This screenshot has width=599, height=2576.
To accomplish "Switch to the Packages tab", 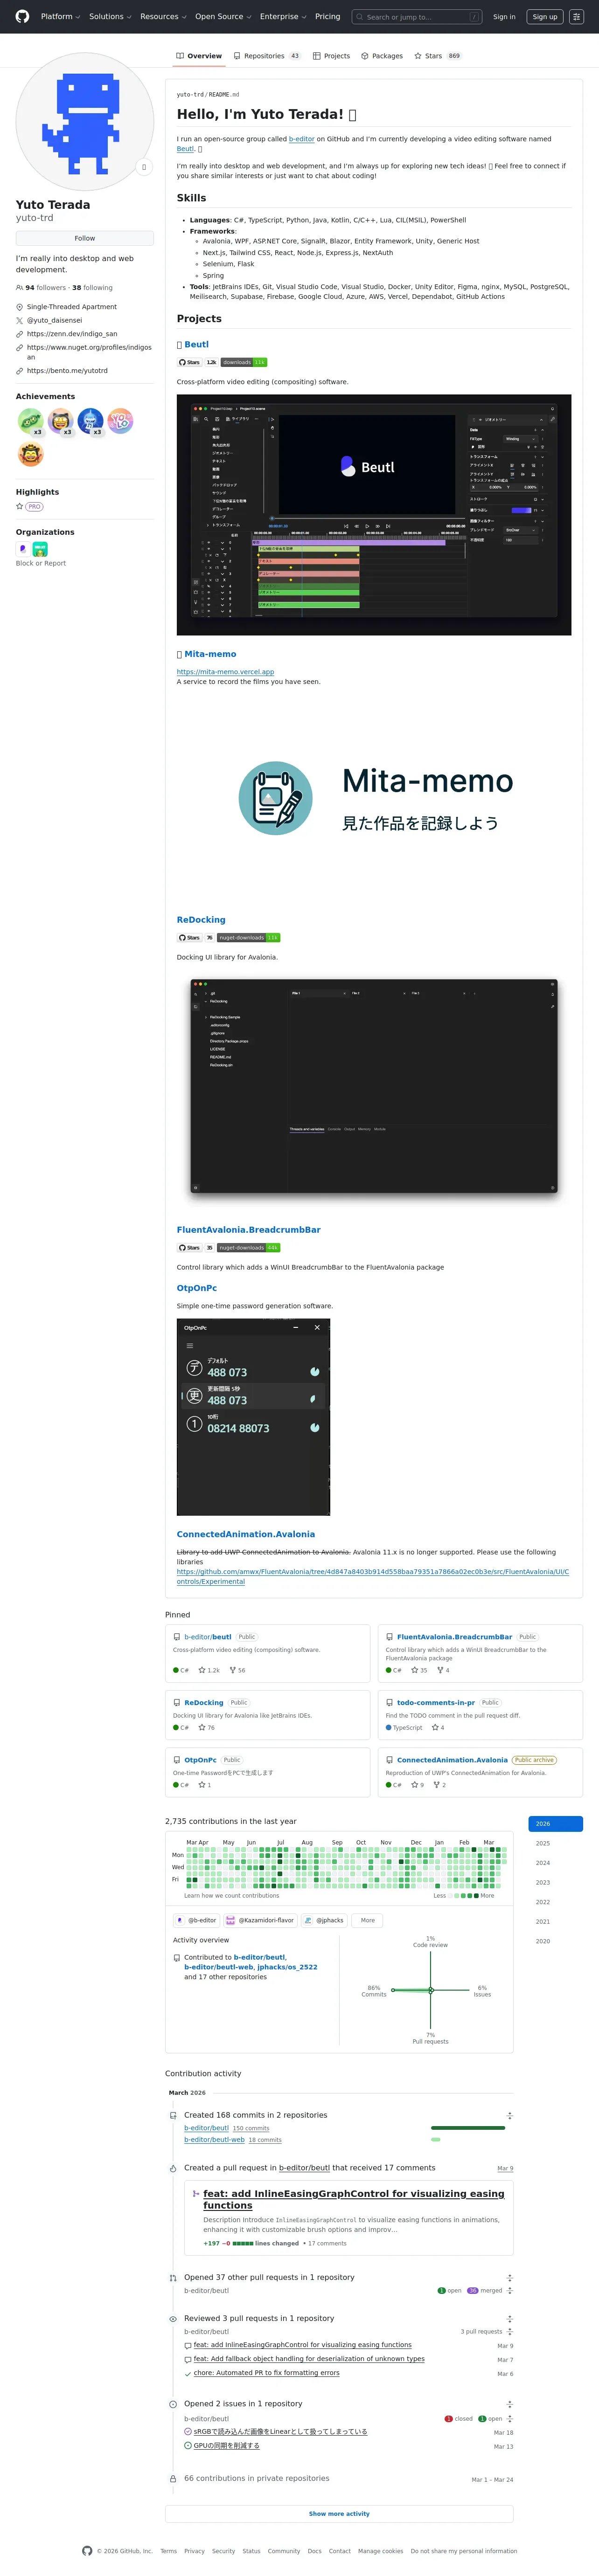I will click(x=382, y=56).
